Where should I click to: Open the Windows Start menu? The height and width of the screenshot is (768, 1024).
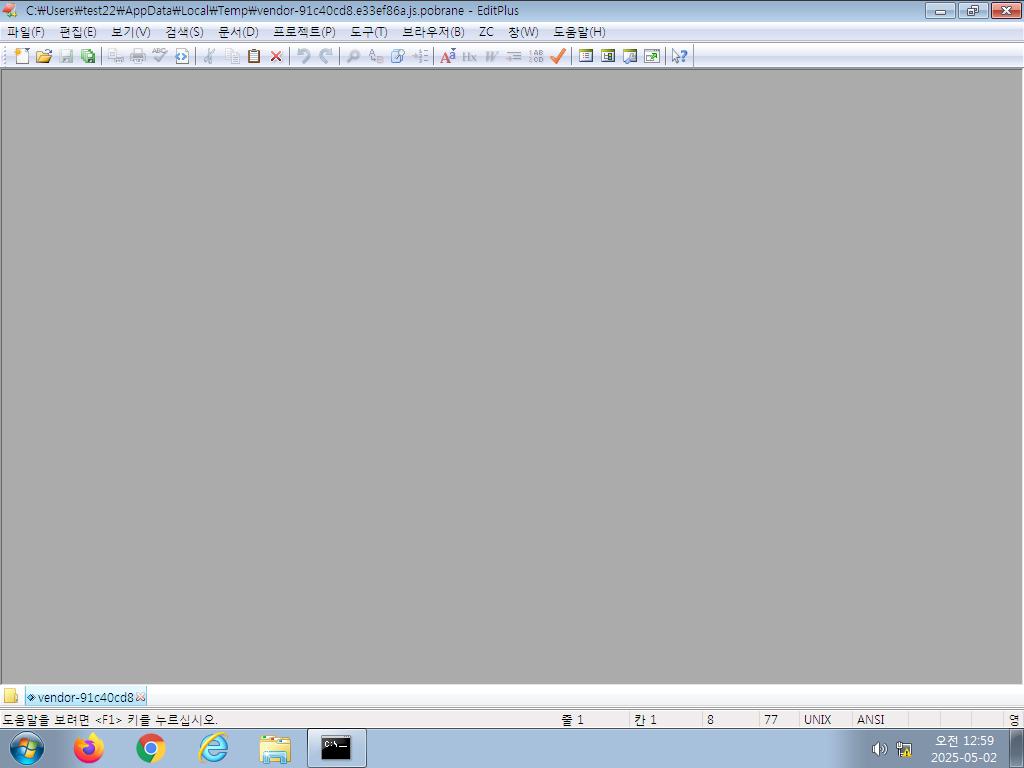coord(27,748)
